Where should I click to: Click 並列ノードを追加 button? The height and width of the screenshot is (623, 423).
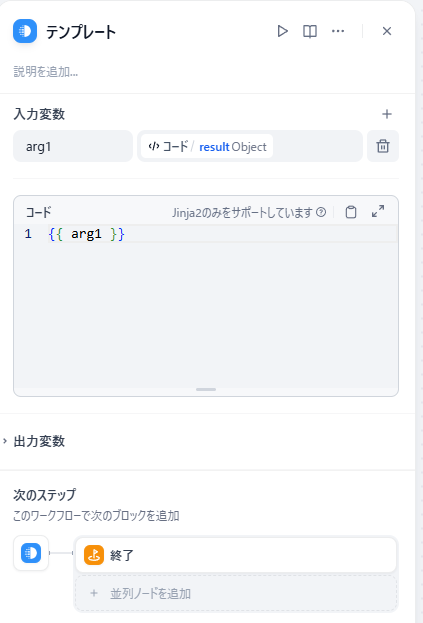[236, 594]
